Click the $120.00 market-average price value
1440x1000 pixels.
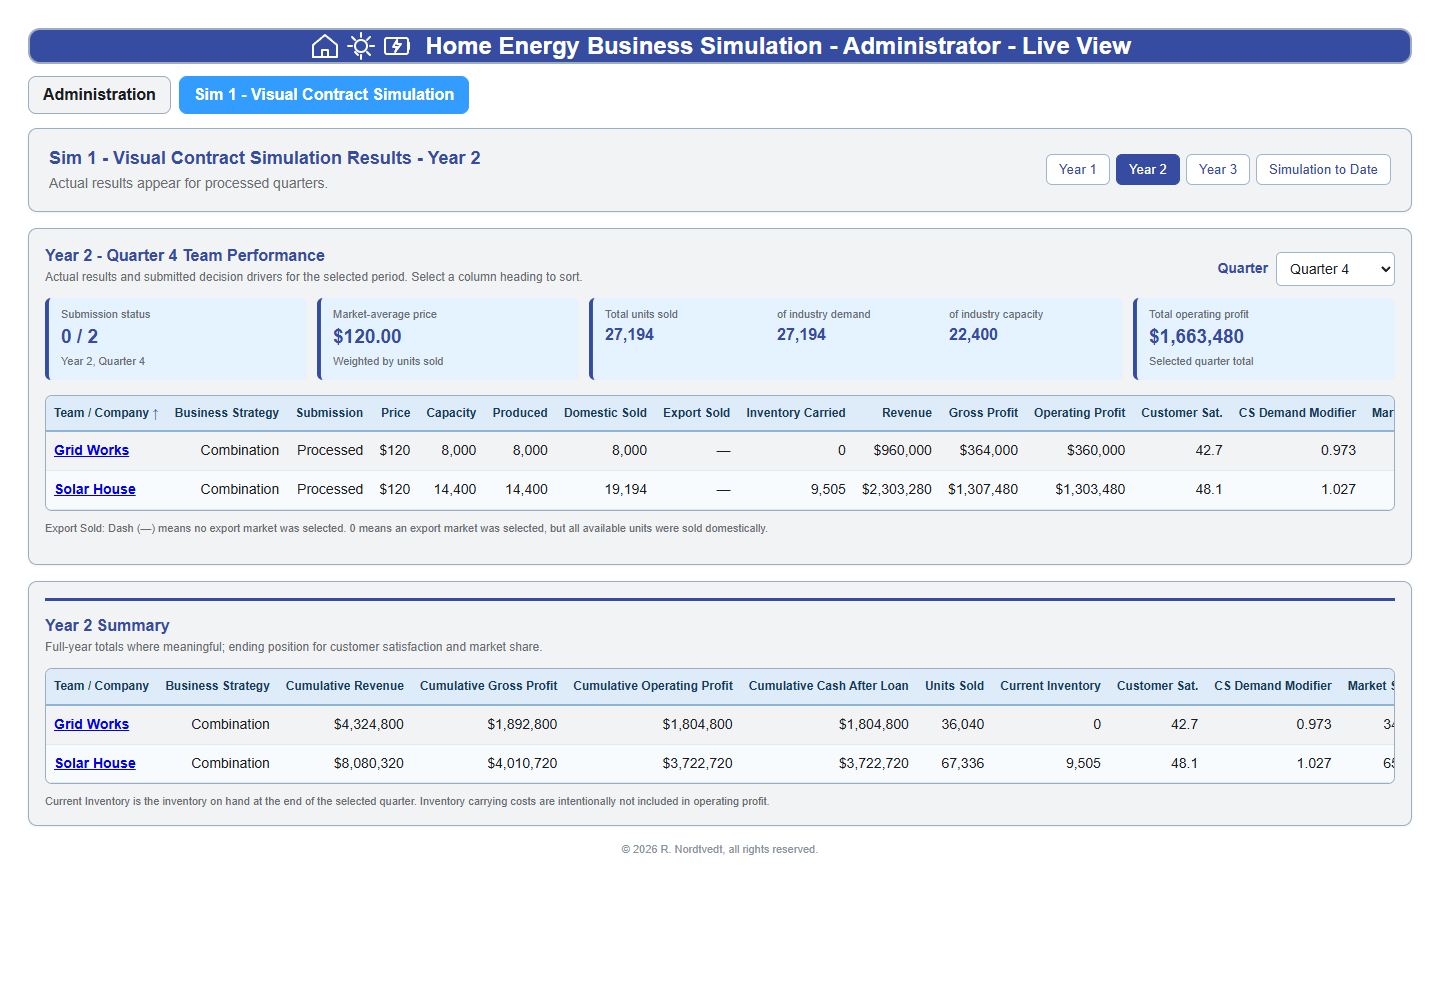367,337
